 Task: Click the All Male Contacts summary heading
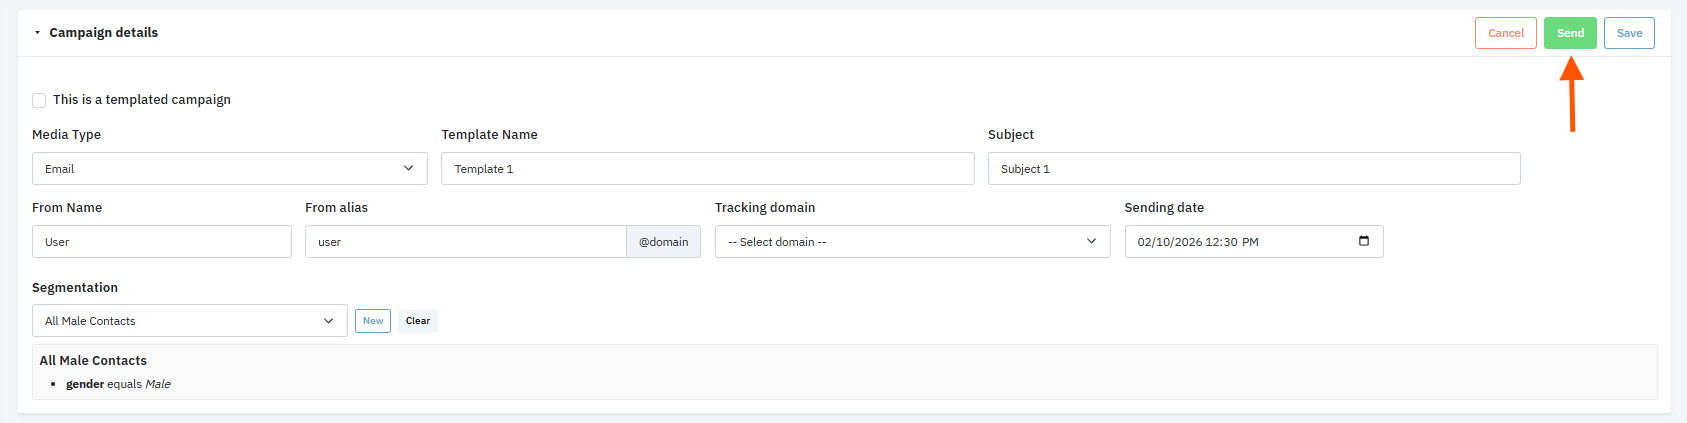coord(93,360)
